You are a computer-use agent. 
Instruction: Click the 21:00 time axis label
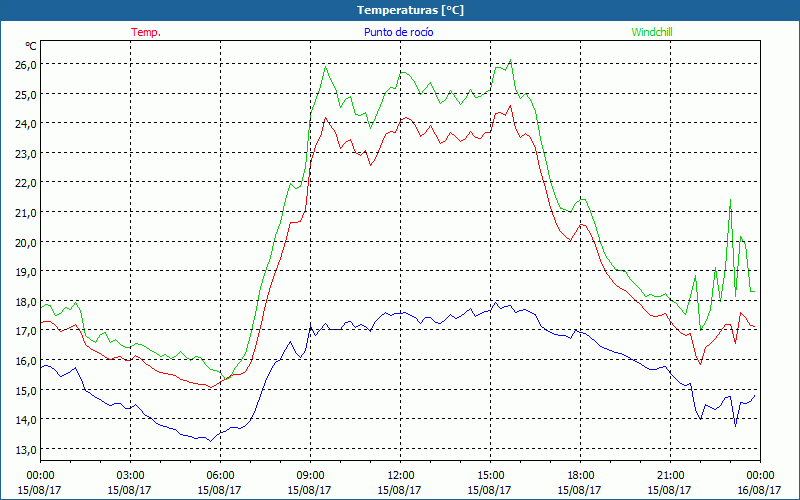[x=670, y=476]
